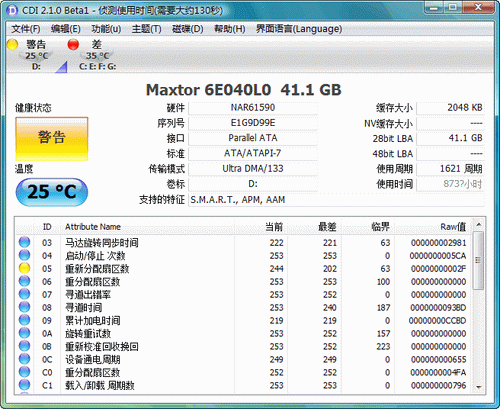The image size is (500, 409).
Task: Select the 重新校准回收换回 row
Action: click(243, 347)
